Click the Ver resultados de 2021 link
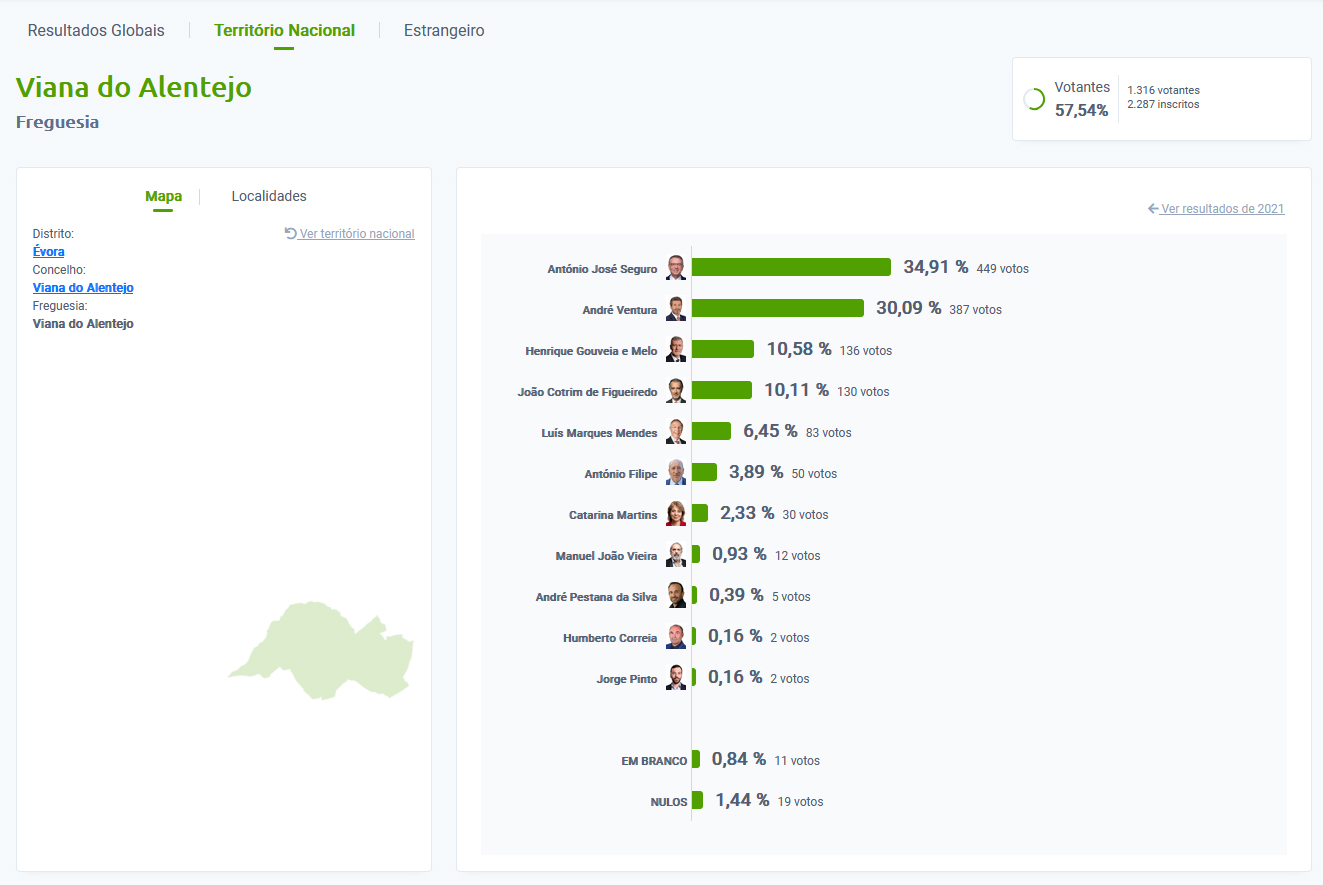This screenshot has width=1323, height=885. click(x=1222, y=209)
